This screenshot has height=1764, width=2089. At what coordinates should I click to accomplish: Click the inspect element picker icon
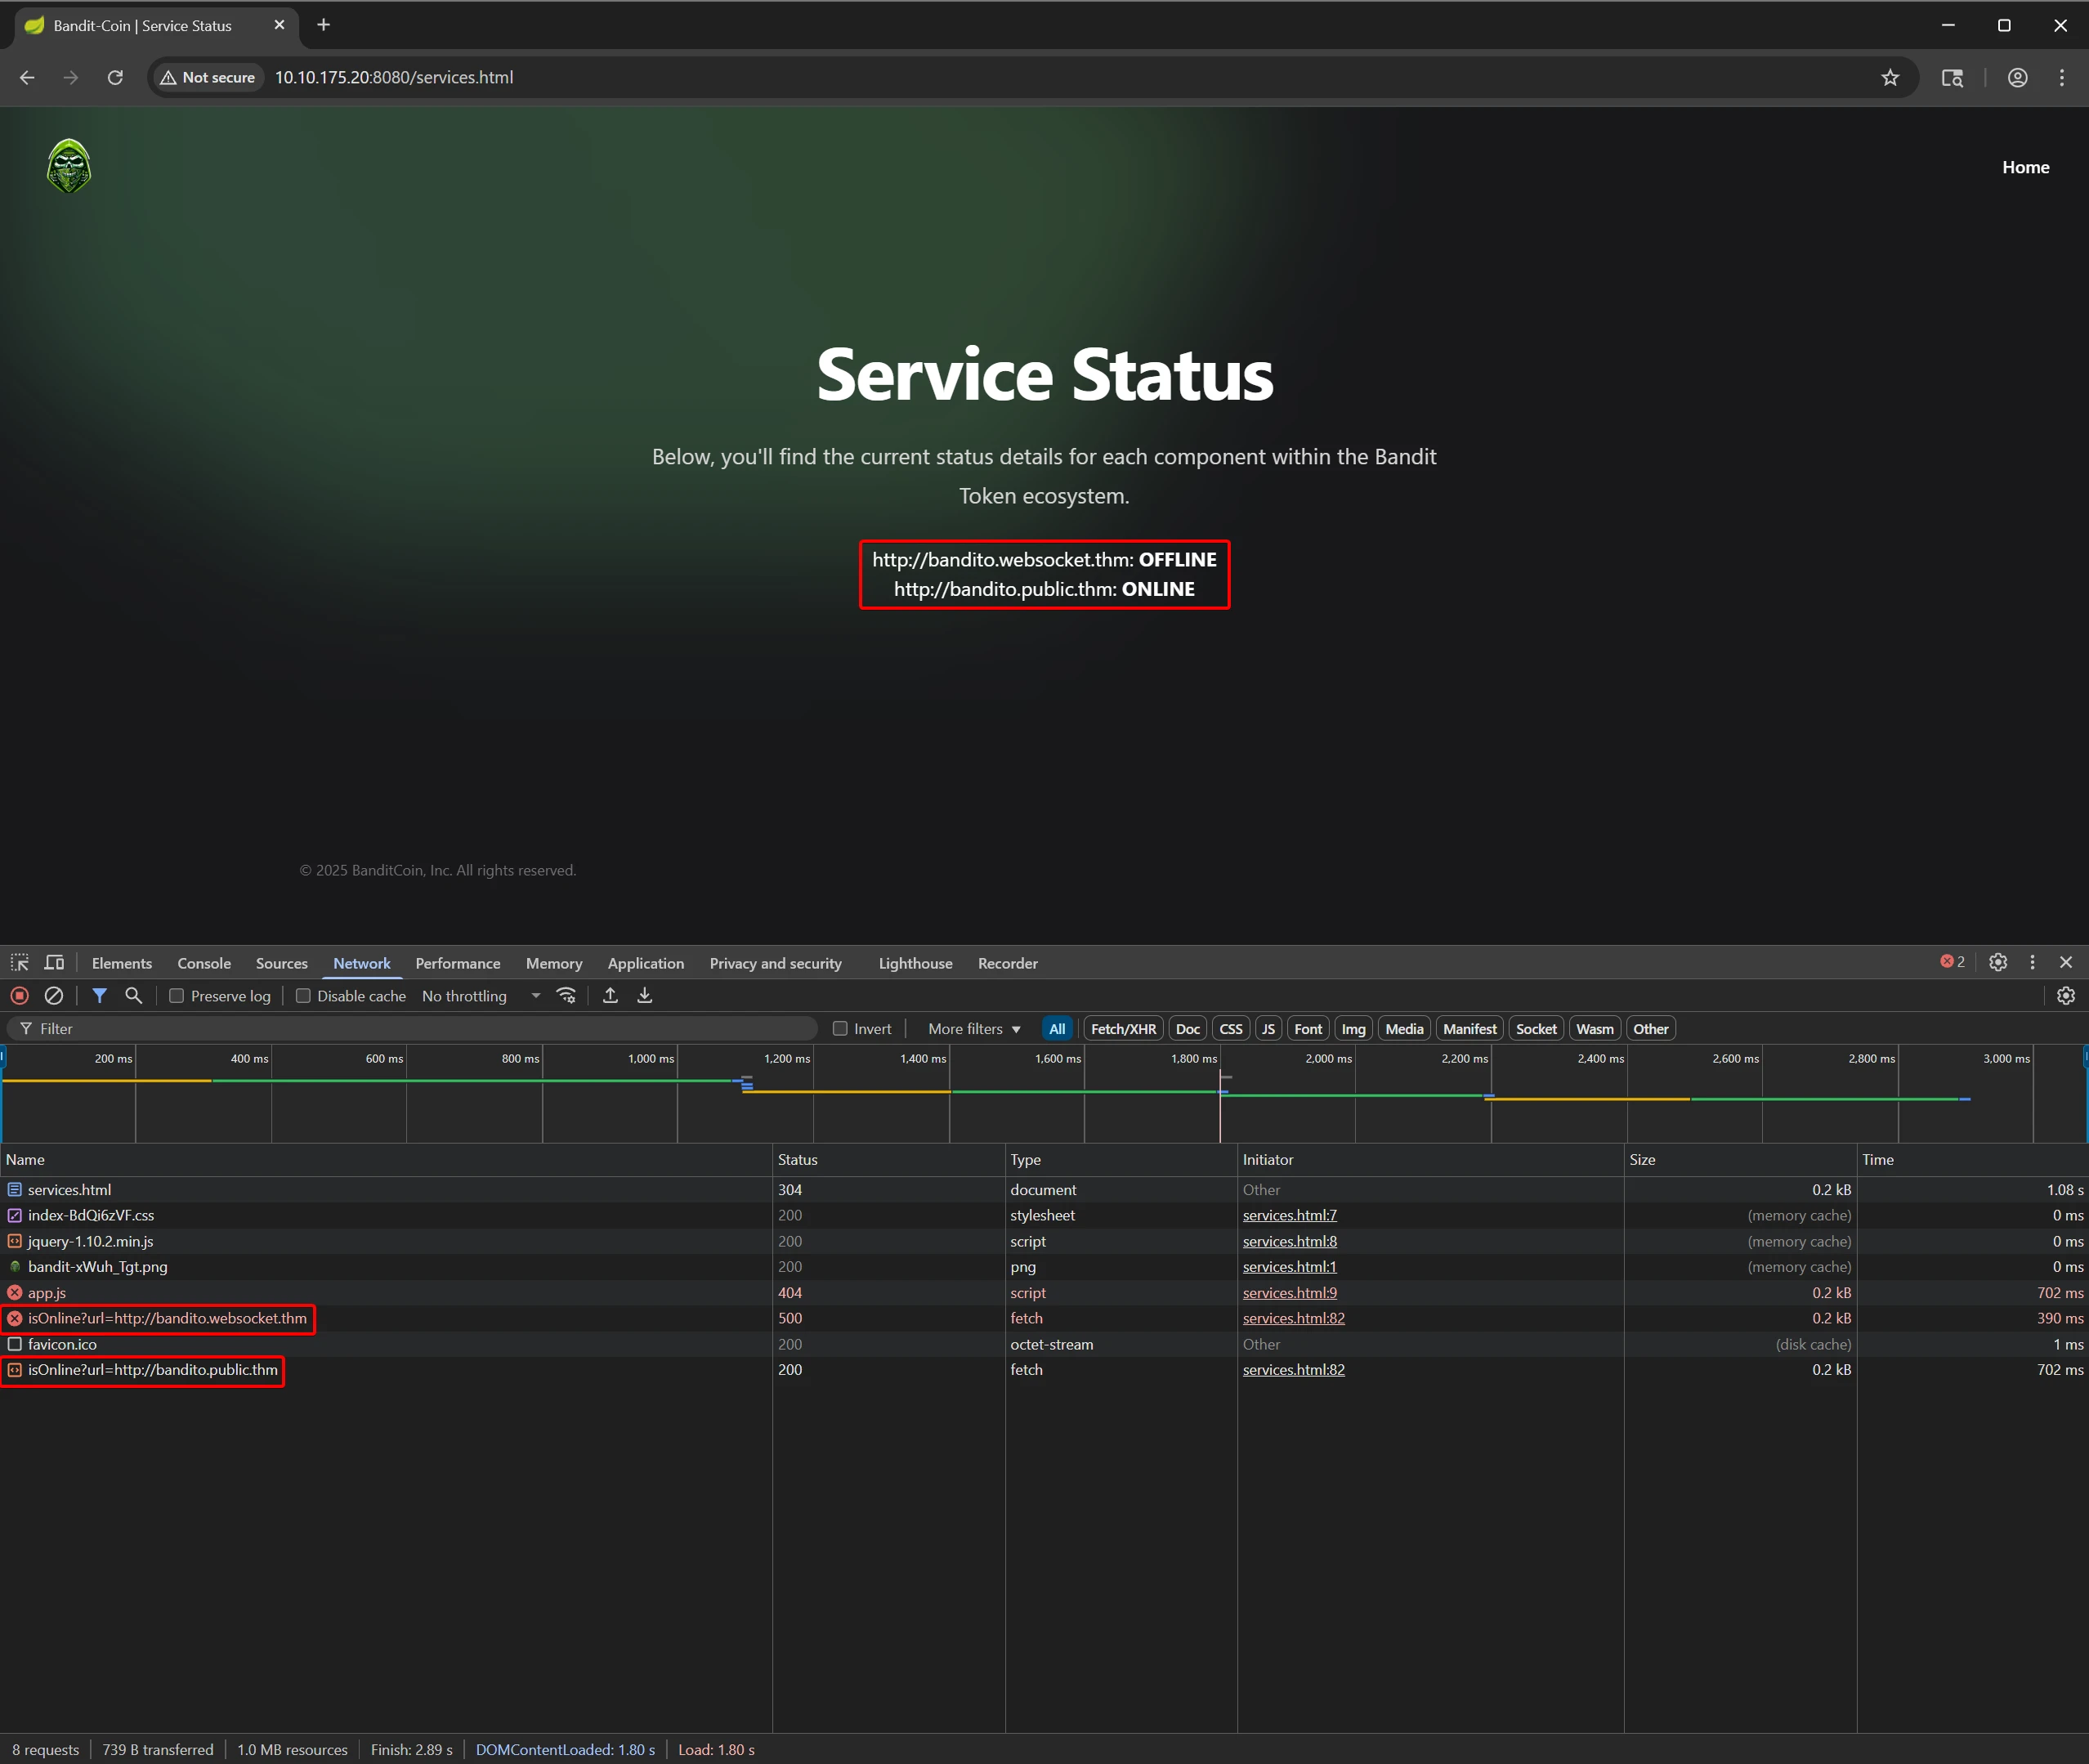click(20, 963)
